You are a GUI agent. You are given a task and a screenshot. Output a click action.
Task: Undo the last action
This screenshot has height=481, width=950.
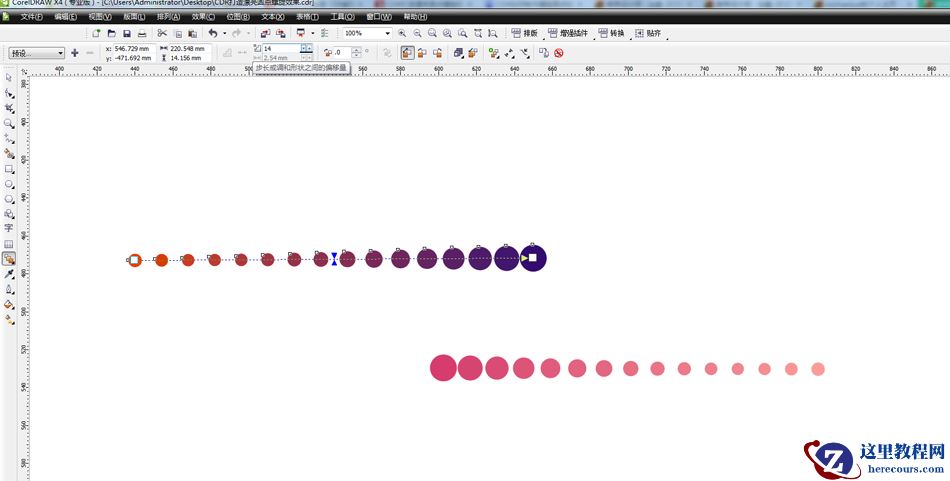pyautogui.click(x=213, y=33)
